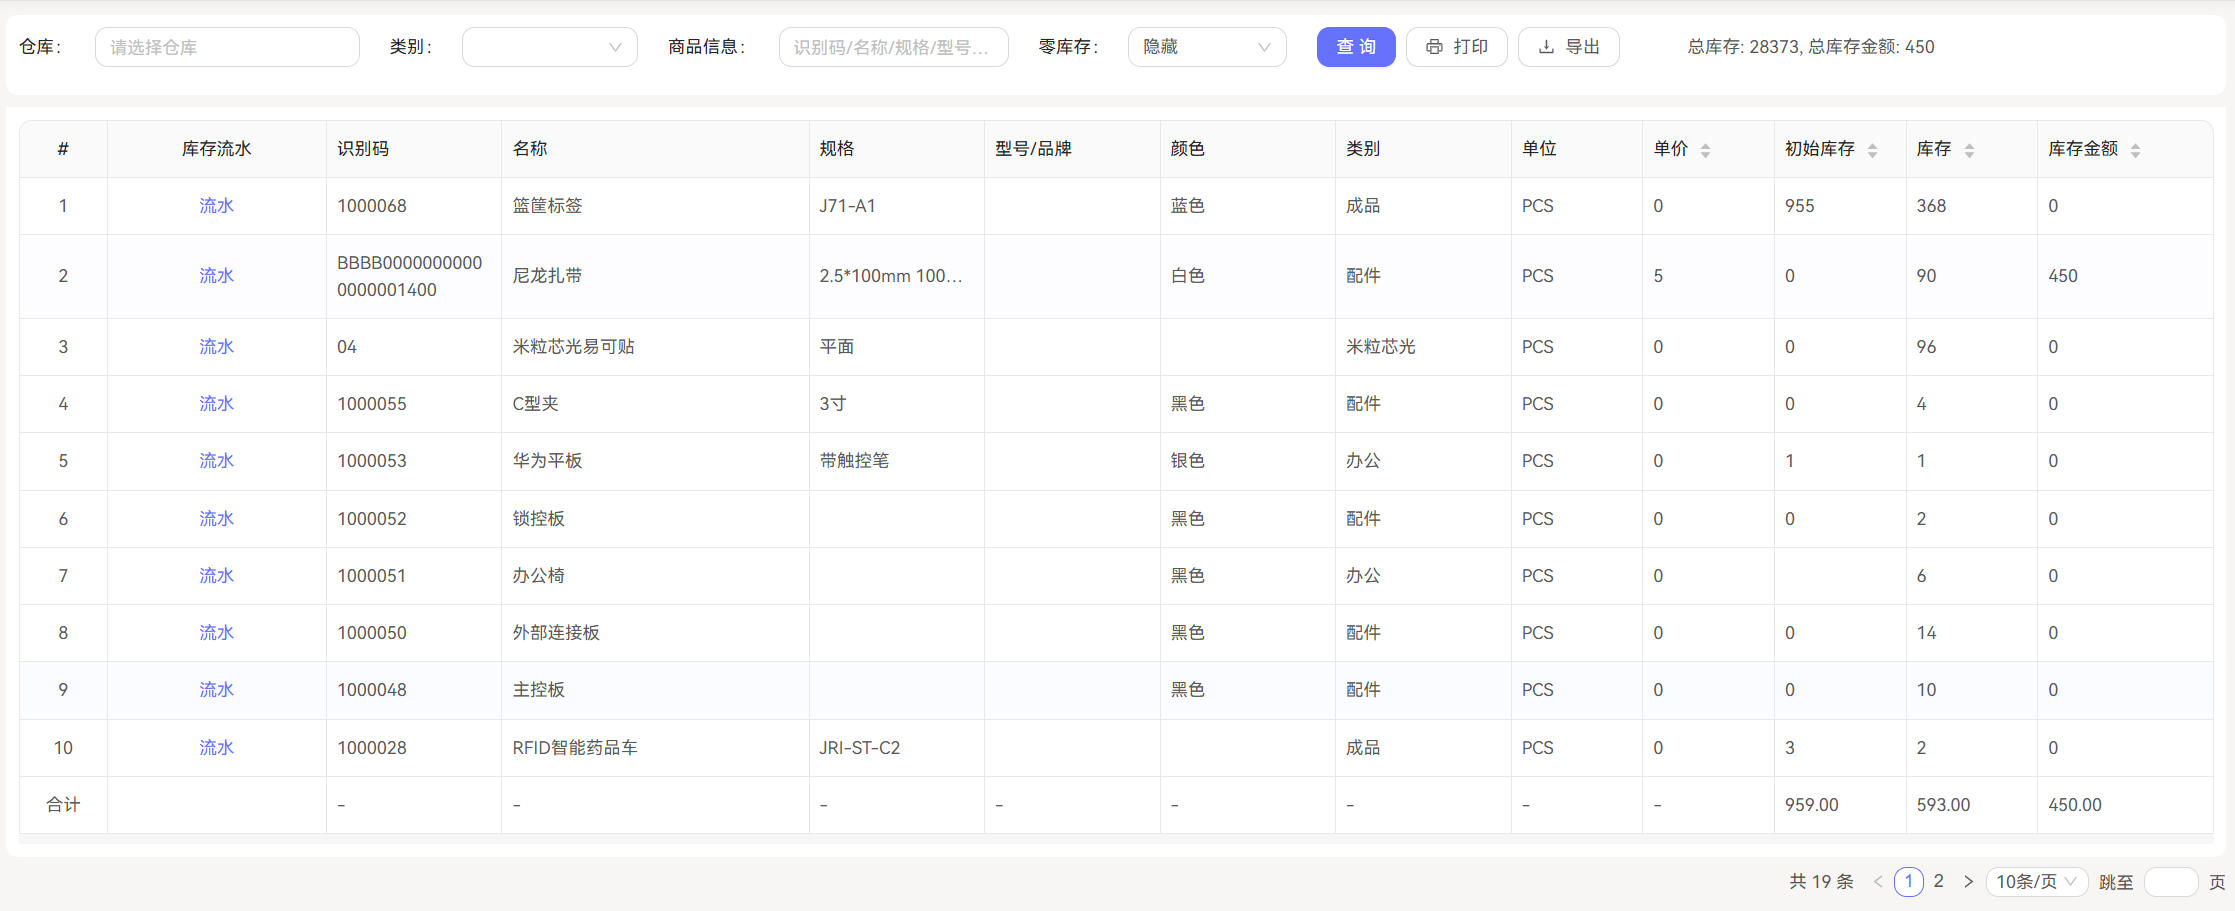
Task: Select page 1 in pagination
Action: point(1908,881)
